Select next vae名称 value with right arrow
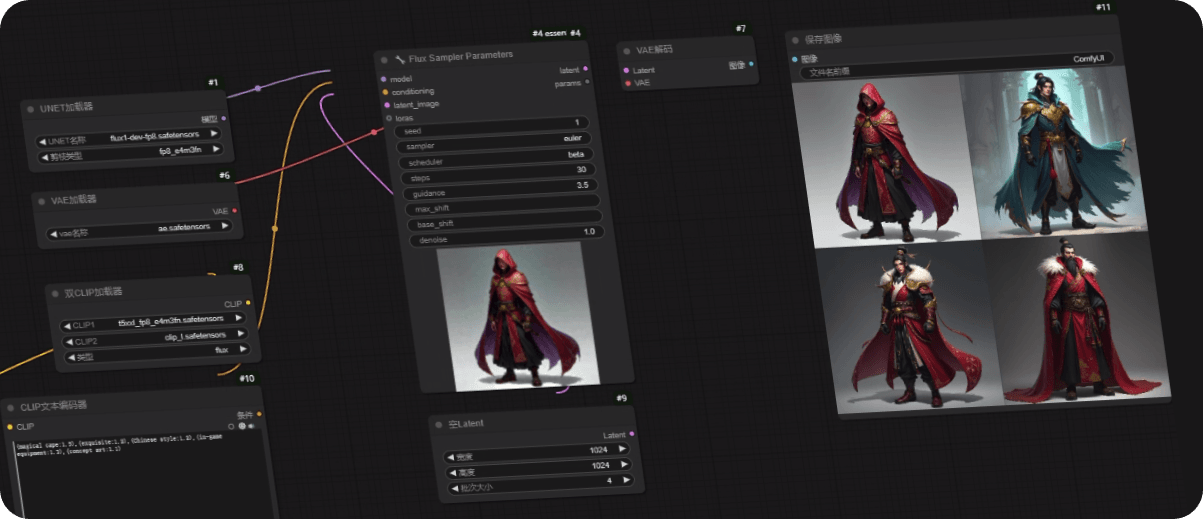Image resolution: width=1203 pixels, height=519 pixels. click(225, 225)
